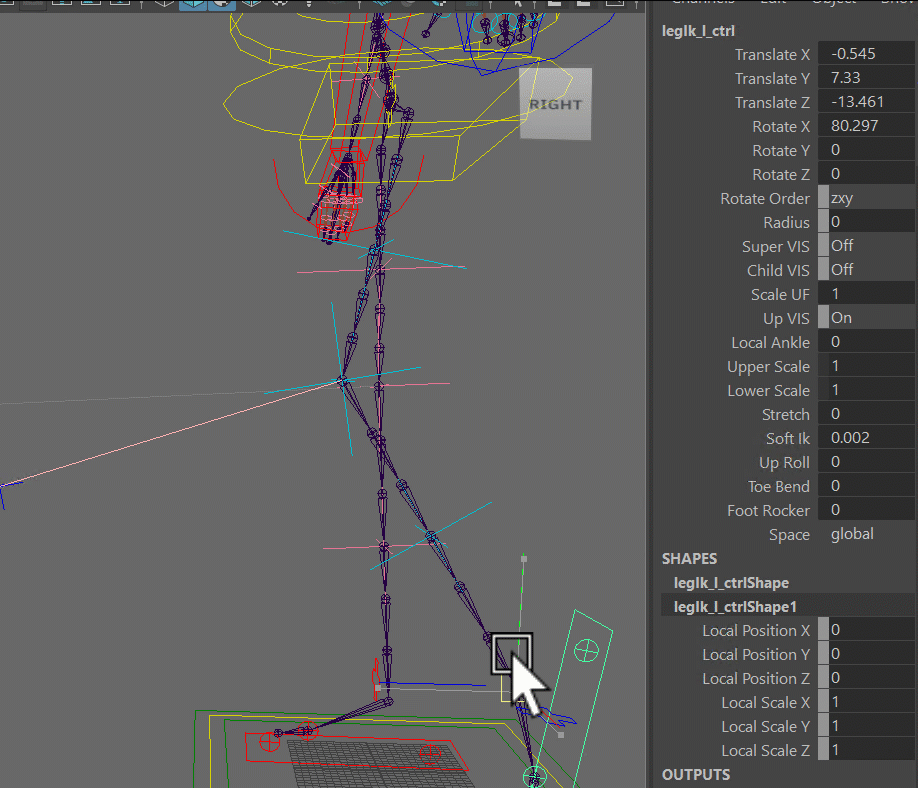Screen dimensions: 918x788
Task: Click the Lower Scale value field
Action: coord(866,390)
